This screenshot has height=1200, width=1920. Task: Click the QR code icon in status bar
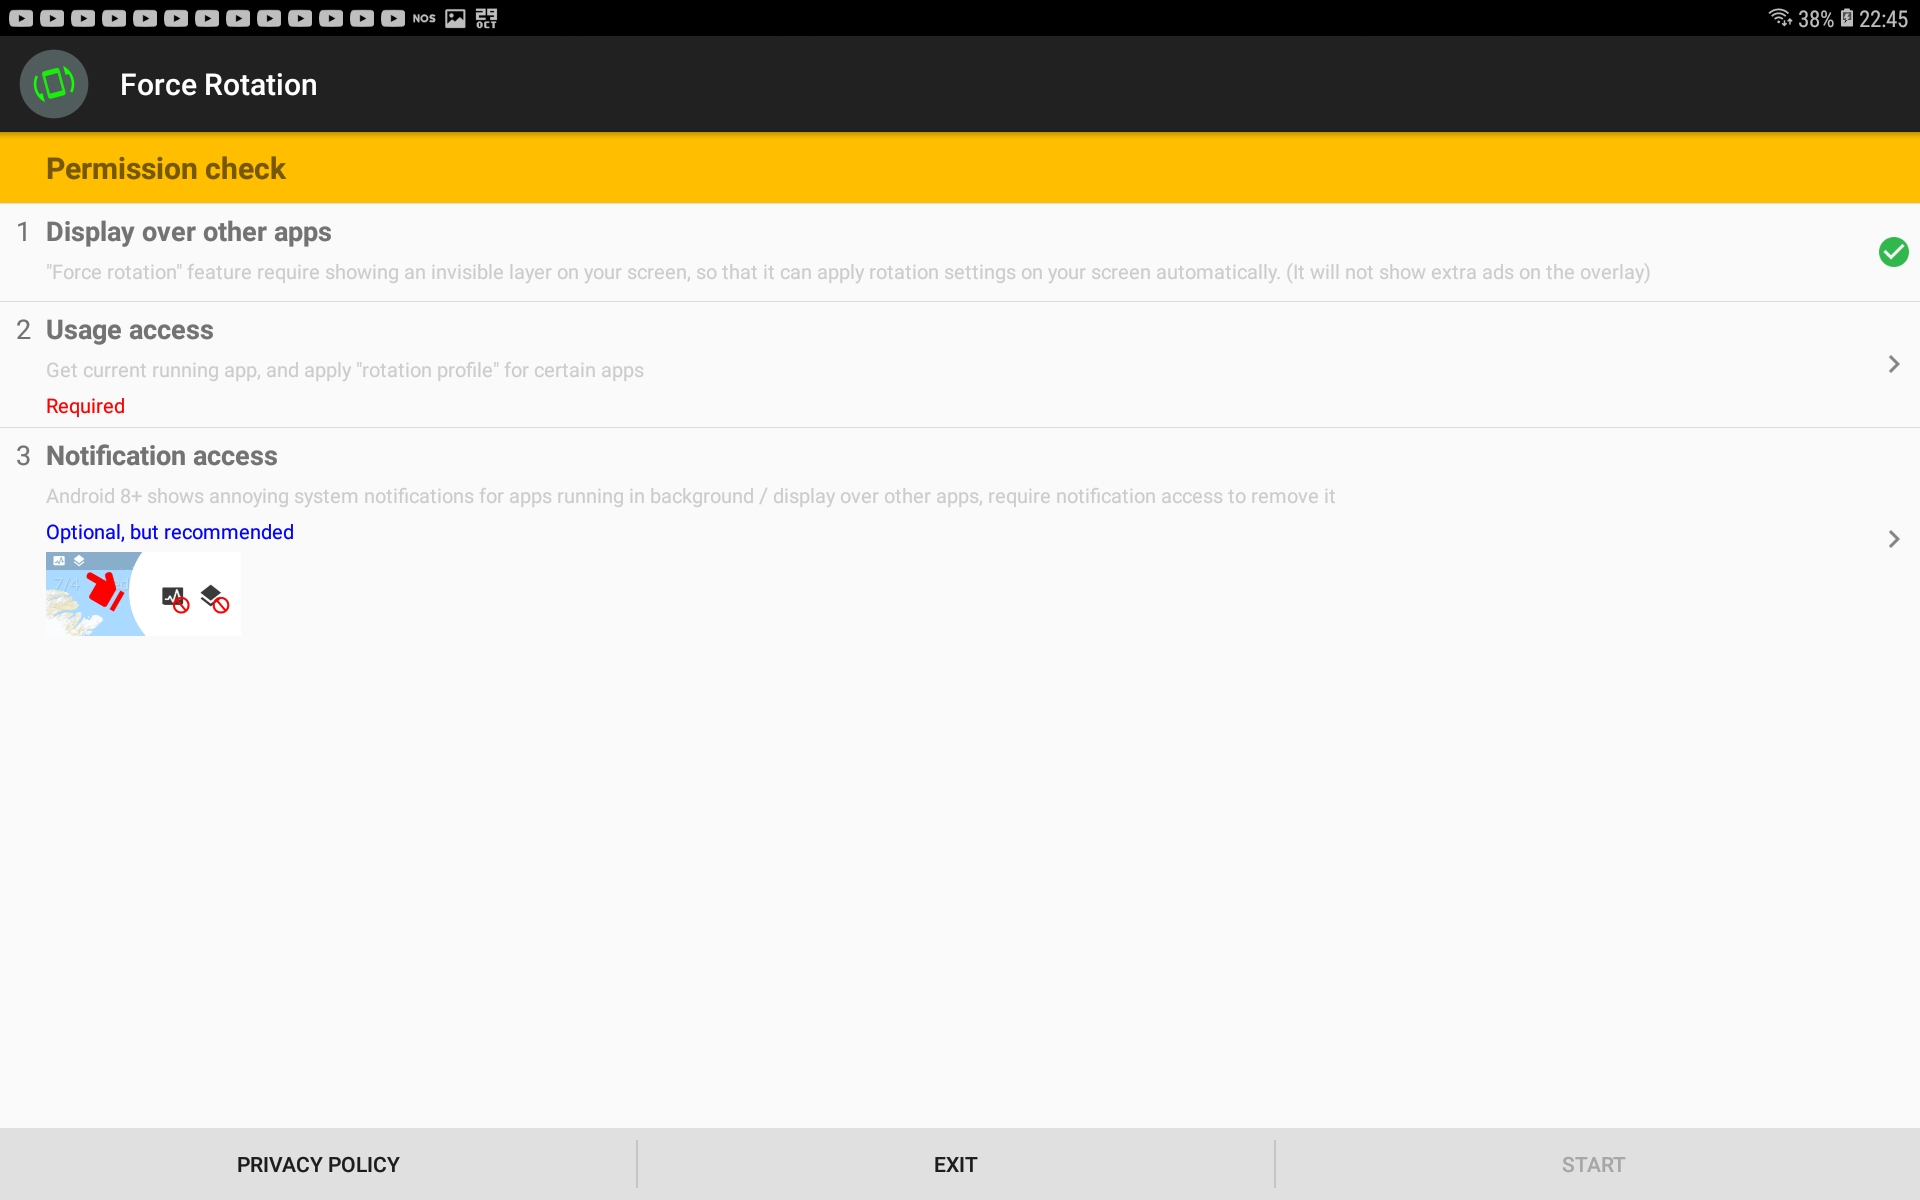488,17
